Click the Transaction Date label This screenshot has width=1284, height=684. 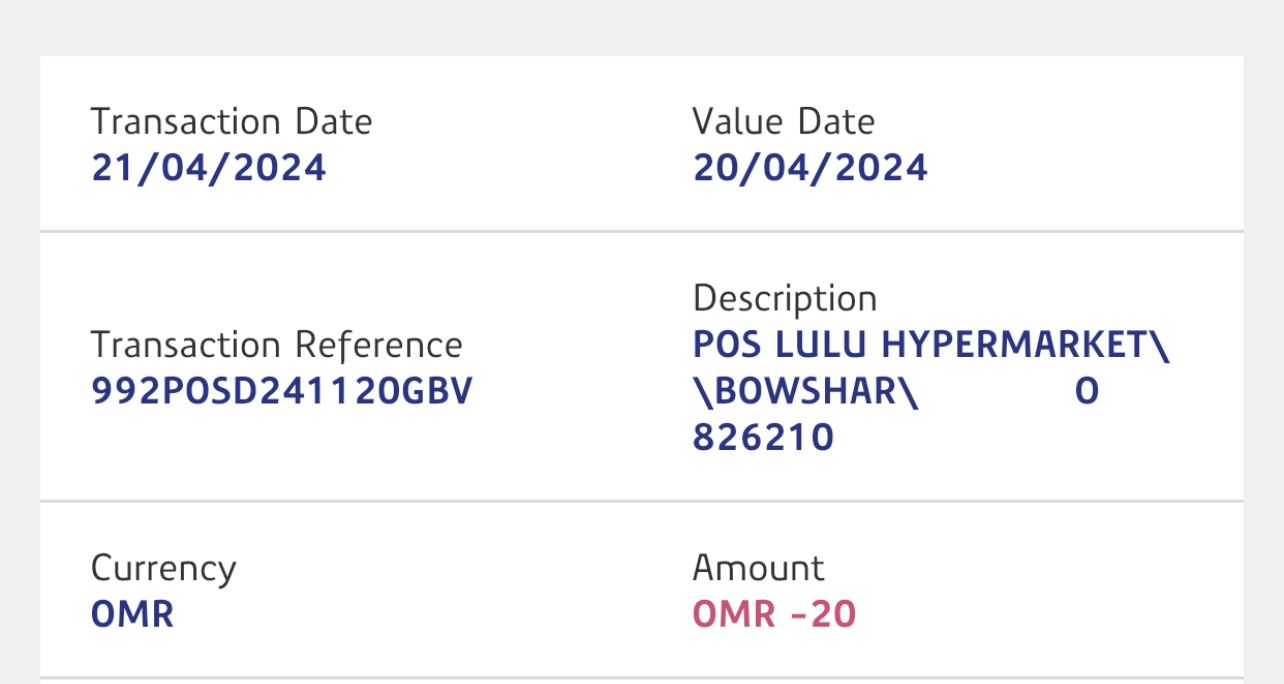click(x=231, y=122)
